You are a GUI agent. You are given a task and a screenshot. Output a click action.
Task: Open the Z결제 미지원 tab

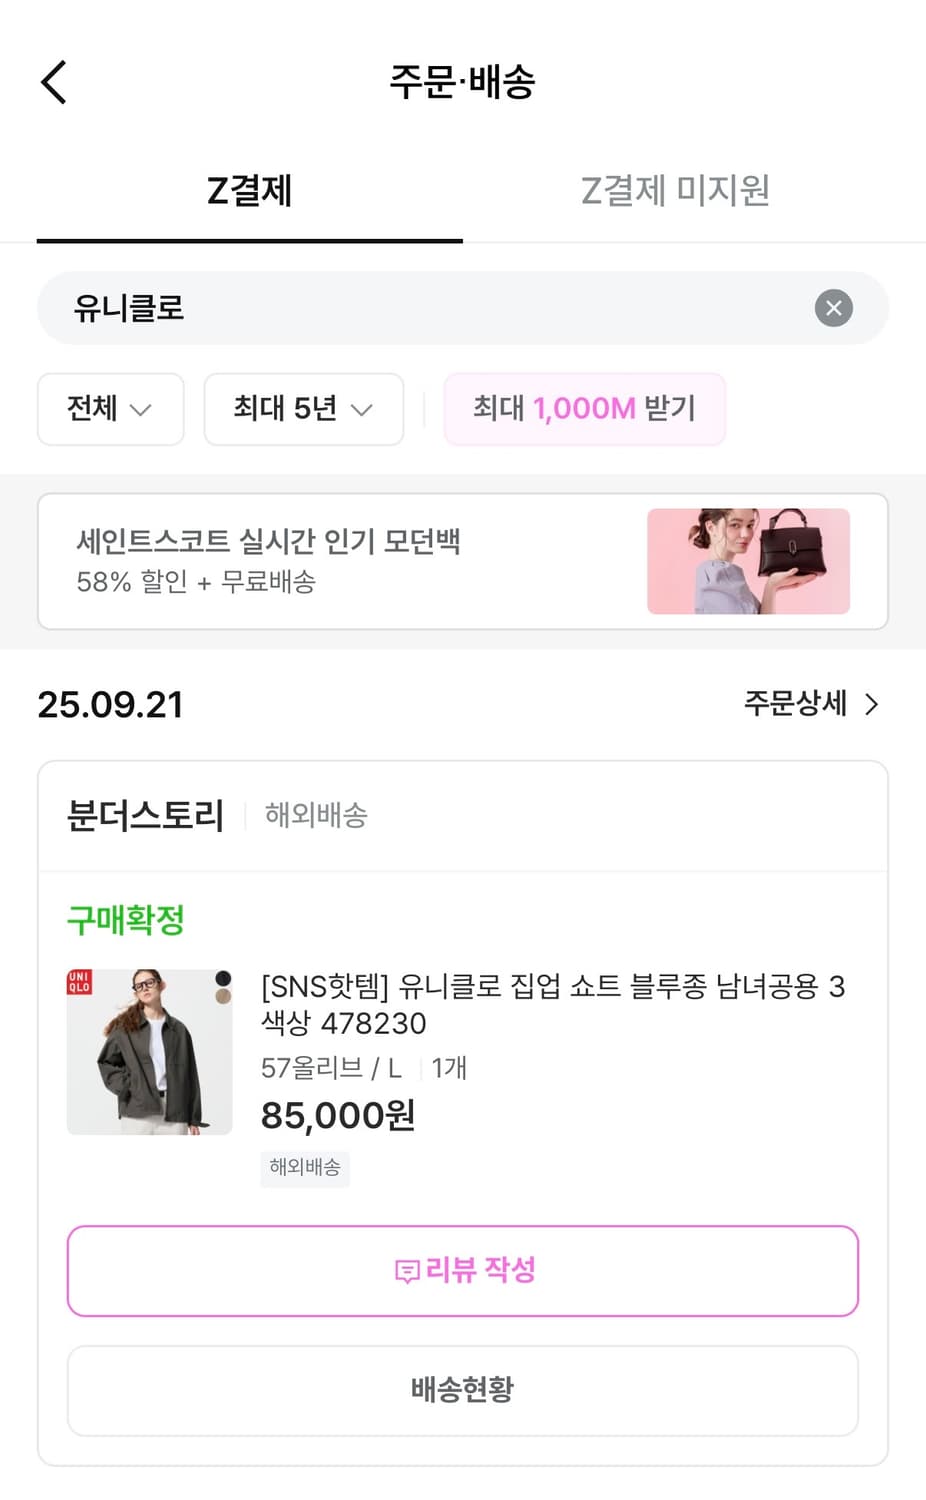coord(675,191)
